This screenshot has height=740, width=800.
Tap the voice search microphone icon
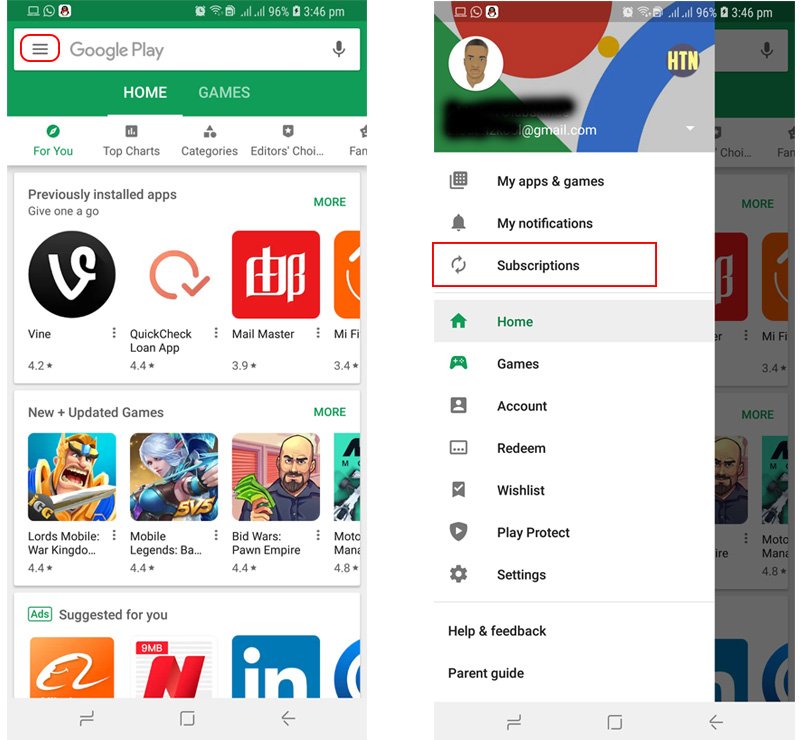click(338, 50)
